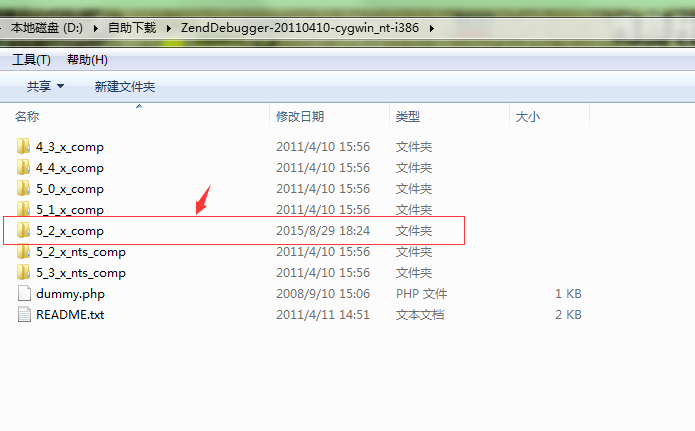This screenshot has height=431, width=695.
Task: Select the 5_3_x_nts_comp folder icon
Action: (23, 272)
